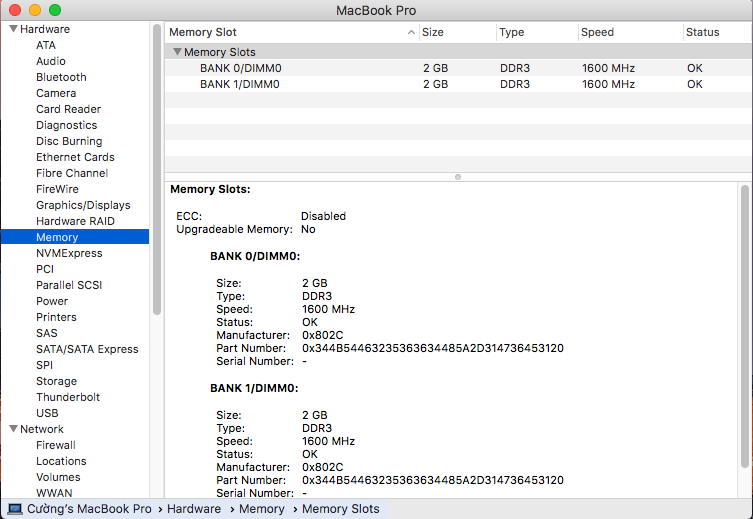Open Graphics/Displays in sidebar
Image resolution: width=753 pixels, height=519 pixels.
point(83,205)
